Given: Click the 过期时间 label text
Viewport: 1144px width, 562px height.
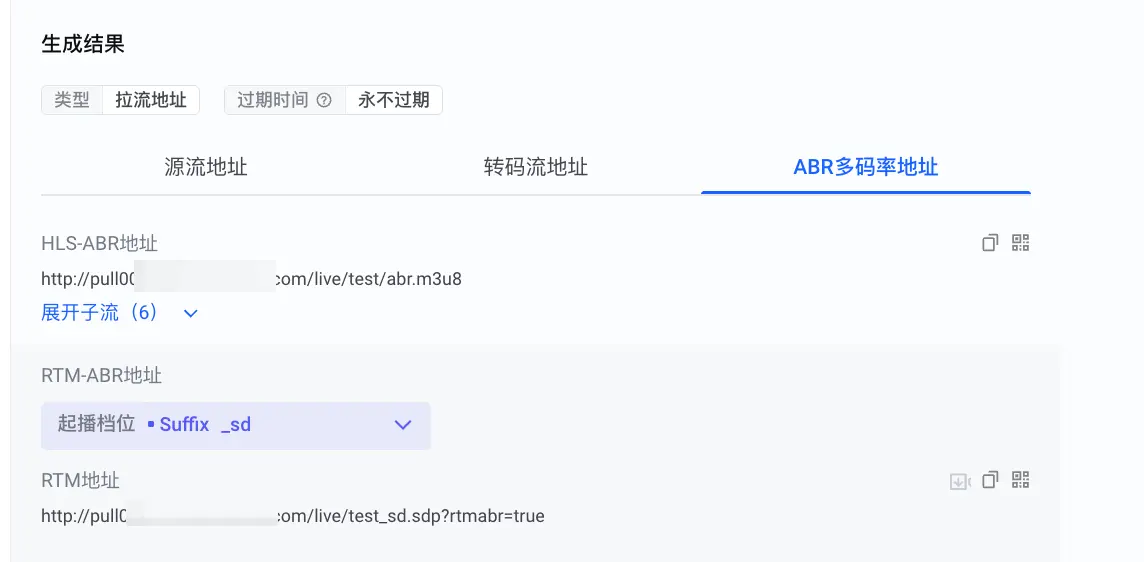Looking at the screenshot, I should coord(273,100).
